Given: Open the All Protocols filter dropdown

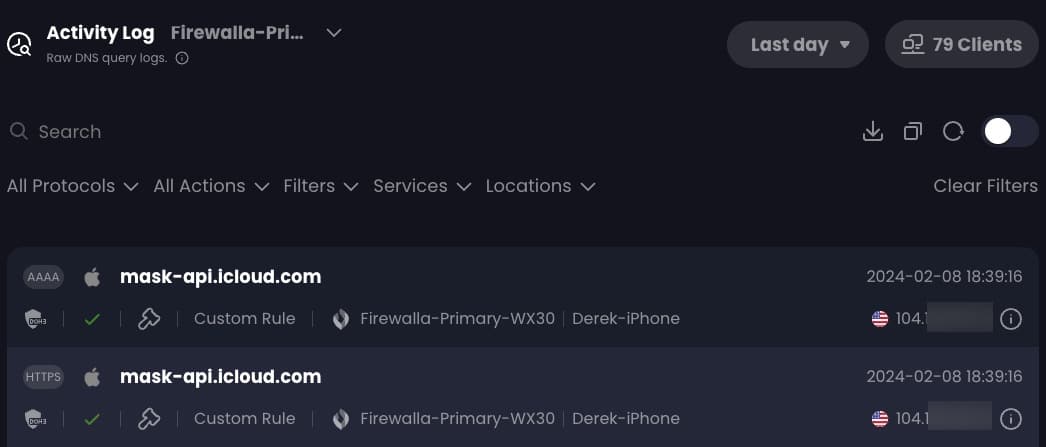Looking at the screenshot, I should [x=73, y=186].
